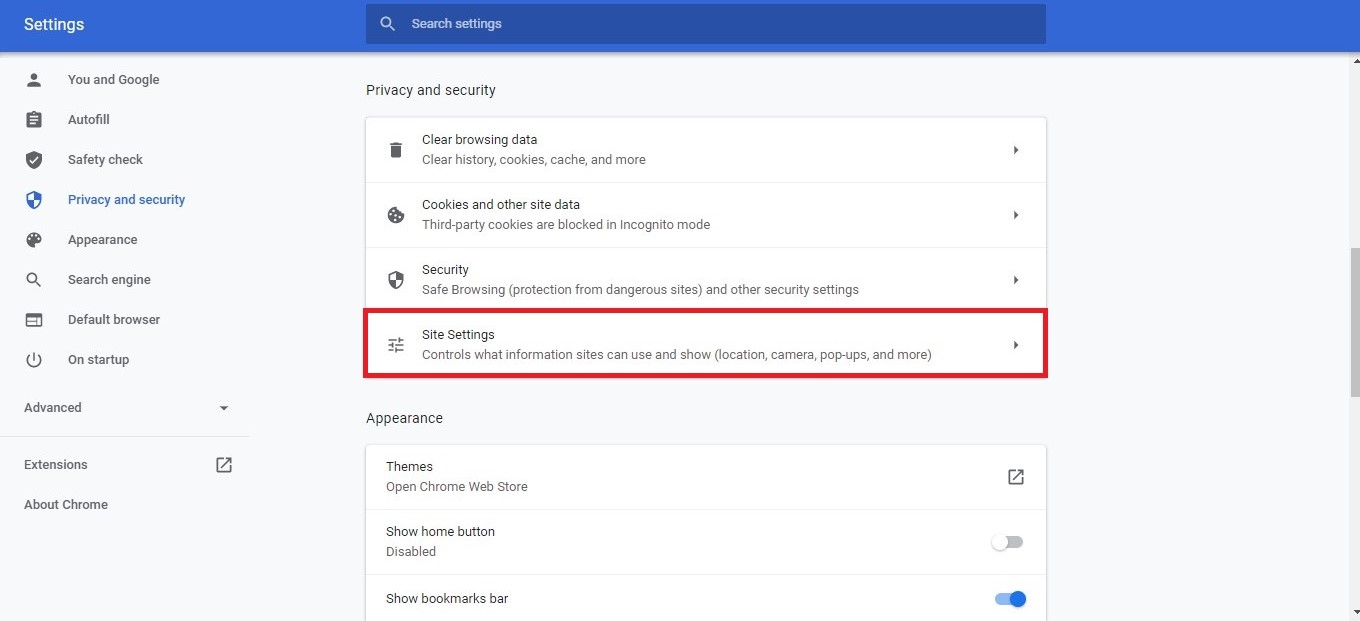Switch to the Appearance section
Image resolution: width=1360 pixels, height=621 pixels.
pyautogui.click(x=102, y=239)
